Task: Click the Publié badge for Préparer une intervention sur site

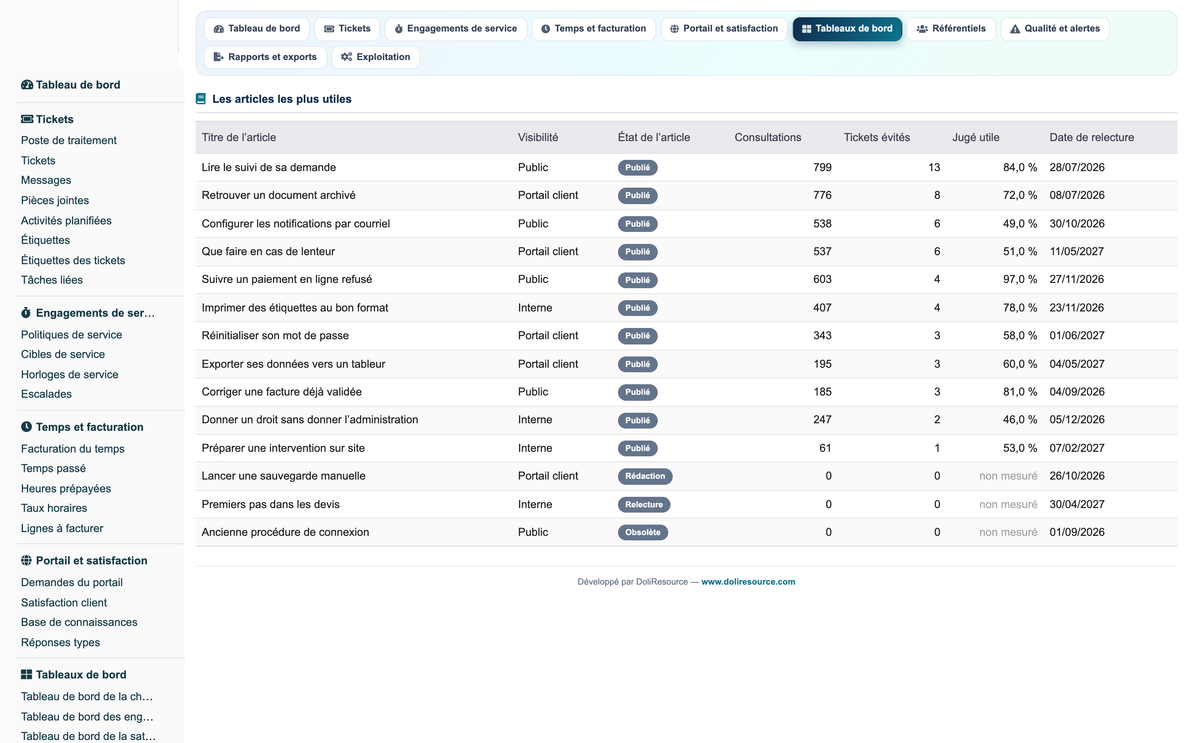Action: coord(638,448)
